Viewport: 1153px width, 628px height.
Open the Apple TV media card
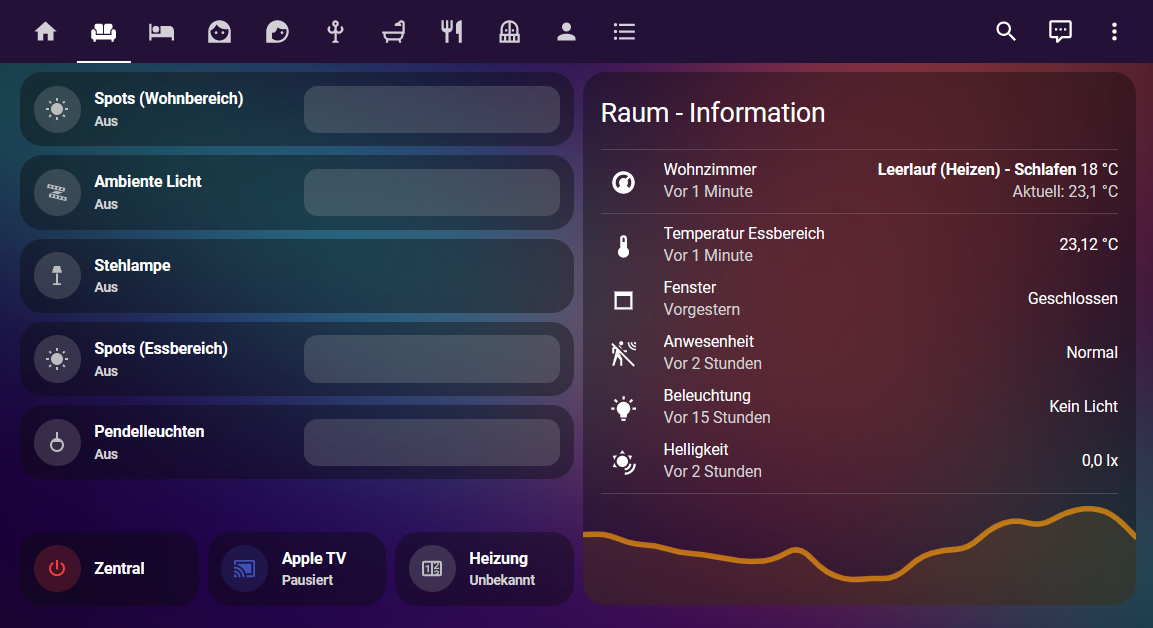coord(296,569)
